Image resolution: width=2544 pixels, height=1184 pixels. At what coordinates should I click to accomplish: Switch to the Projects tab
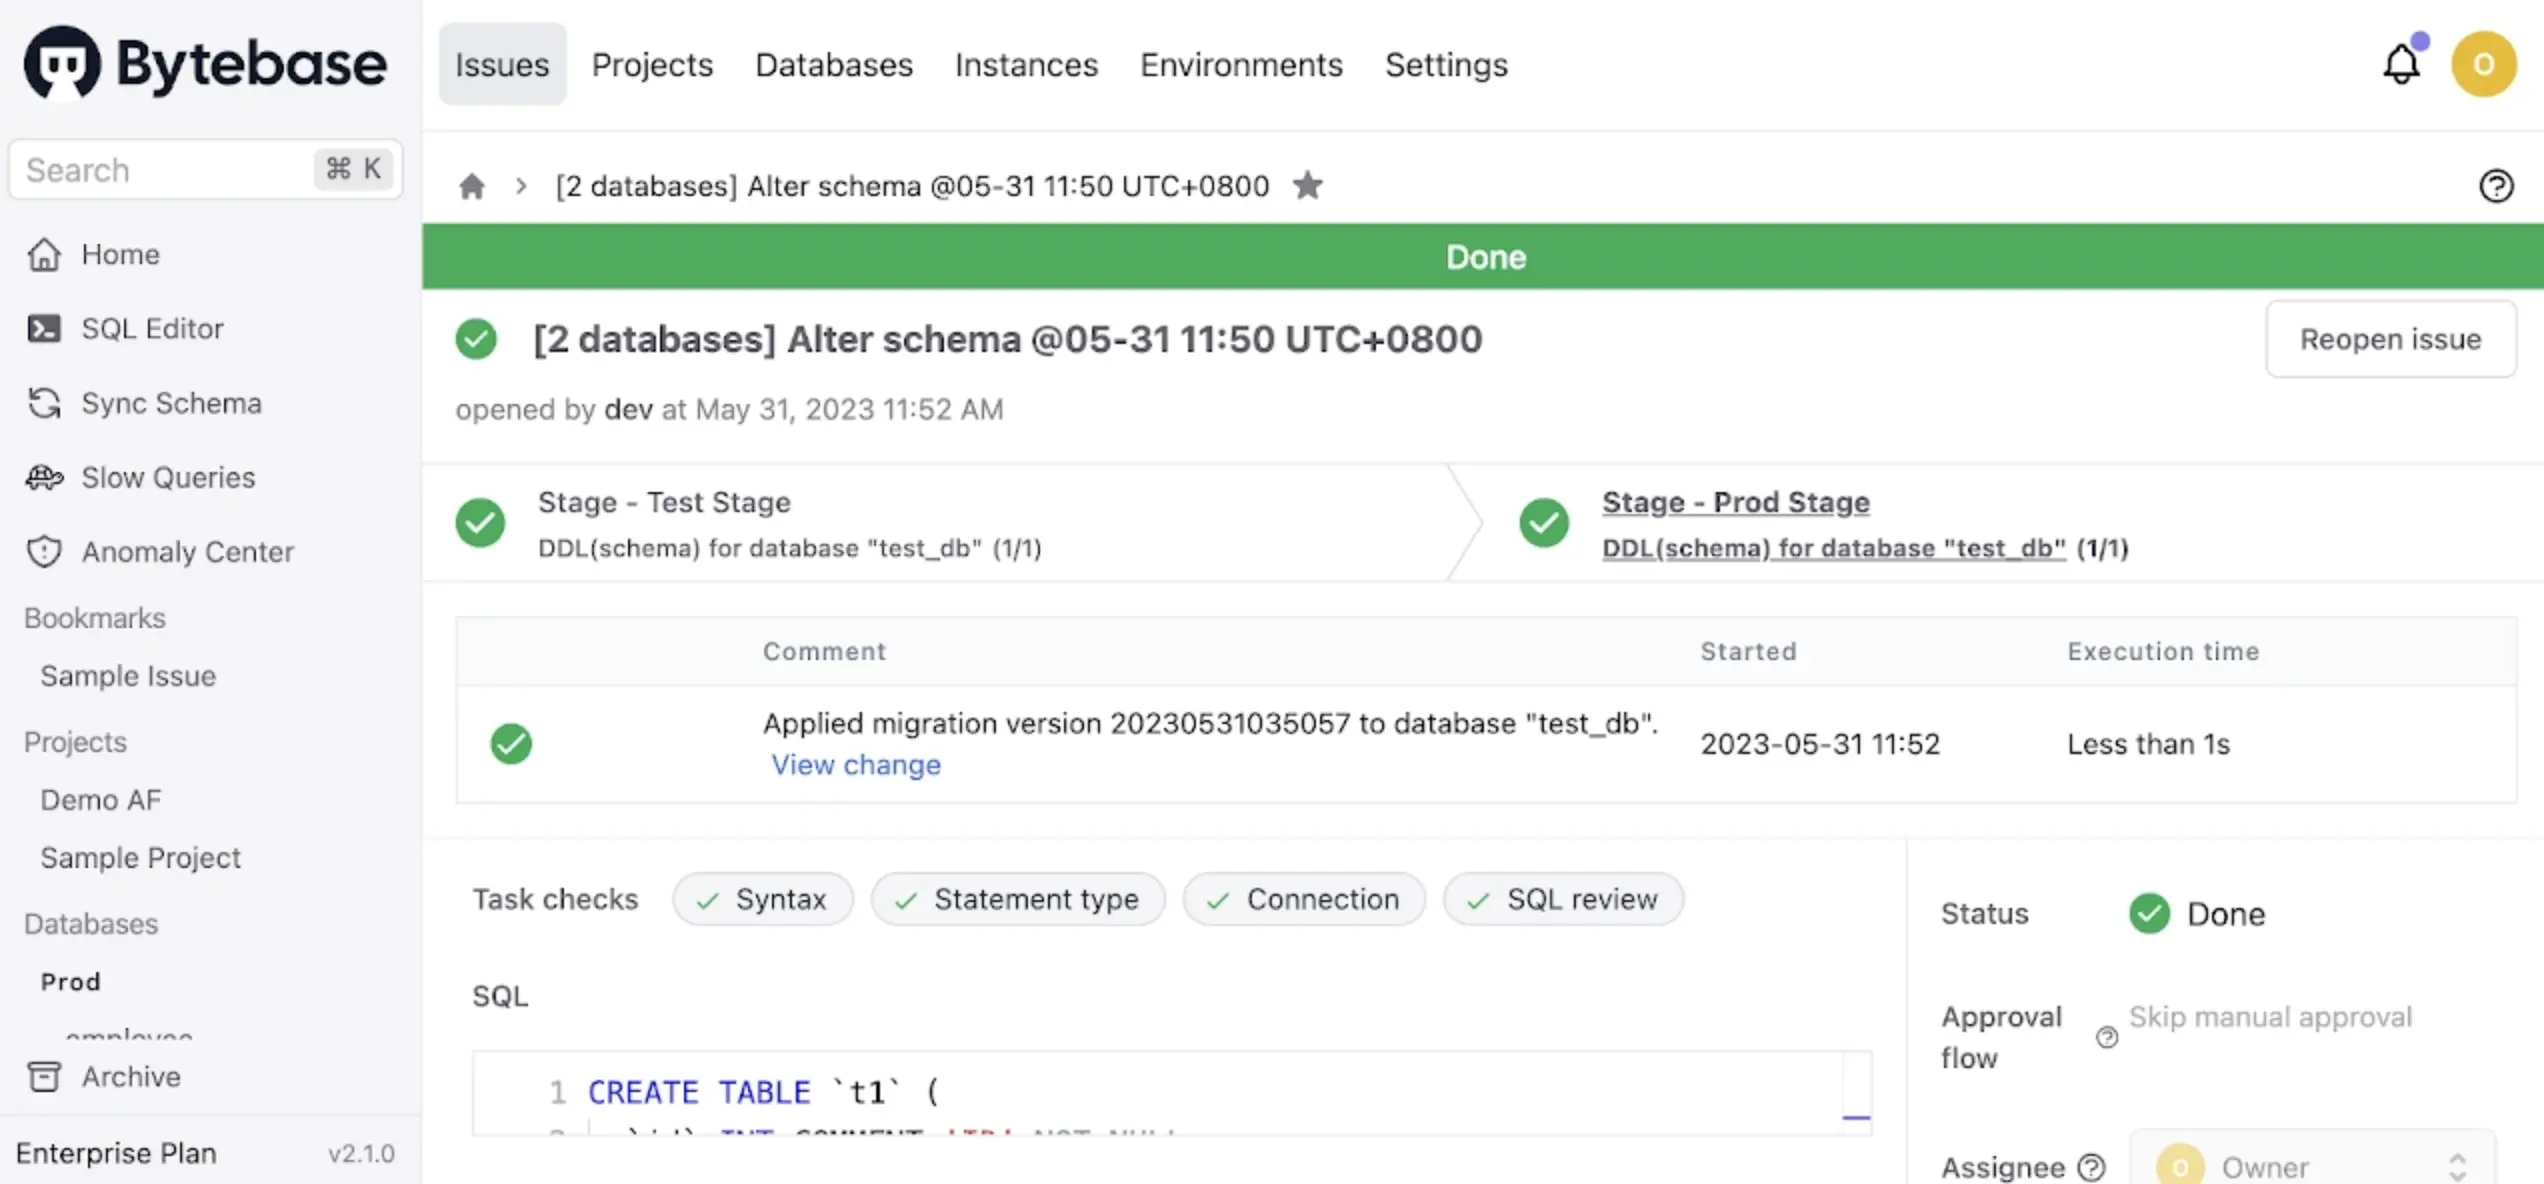click(x=652, y=65)
